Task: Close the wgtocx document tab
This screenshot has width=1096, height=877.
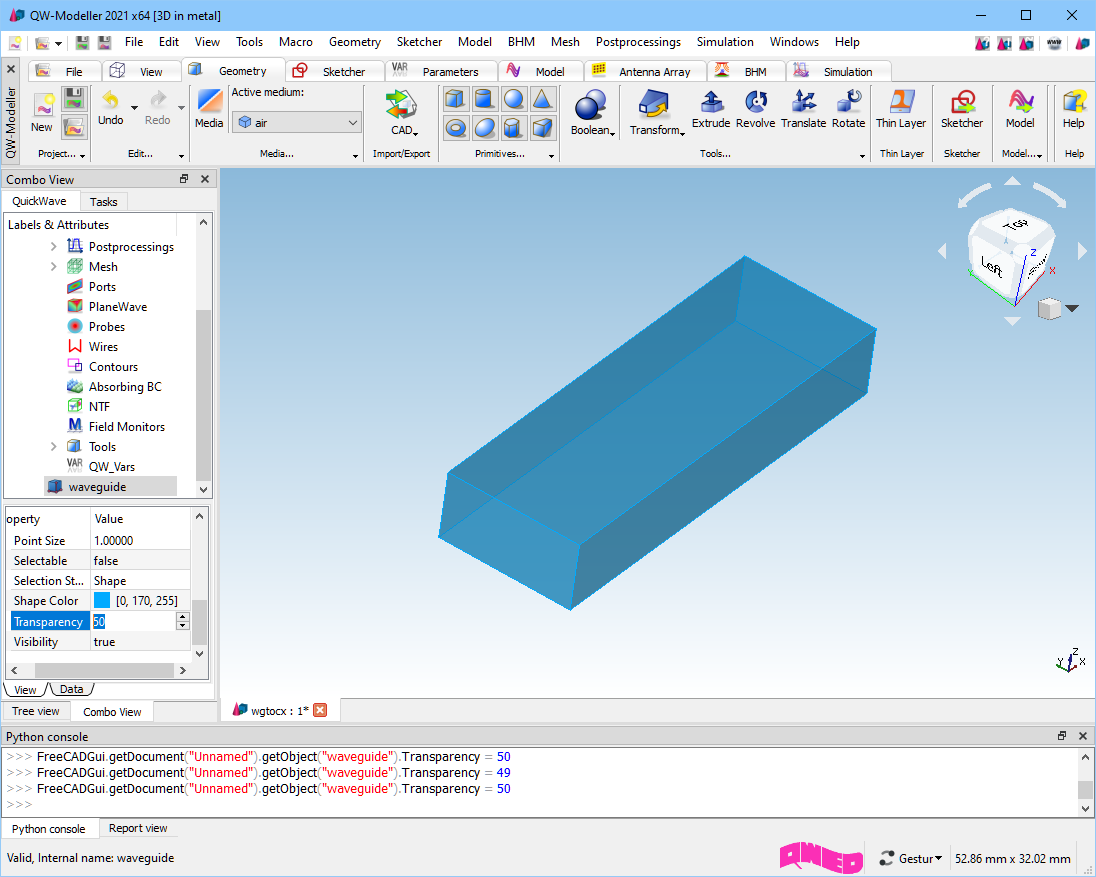Action: (320, 710)
